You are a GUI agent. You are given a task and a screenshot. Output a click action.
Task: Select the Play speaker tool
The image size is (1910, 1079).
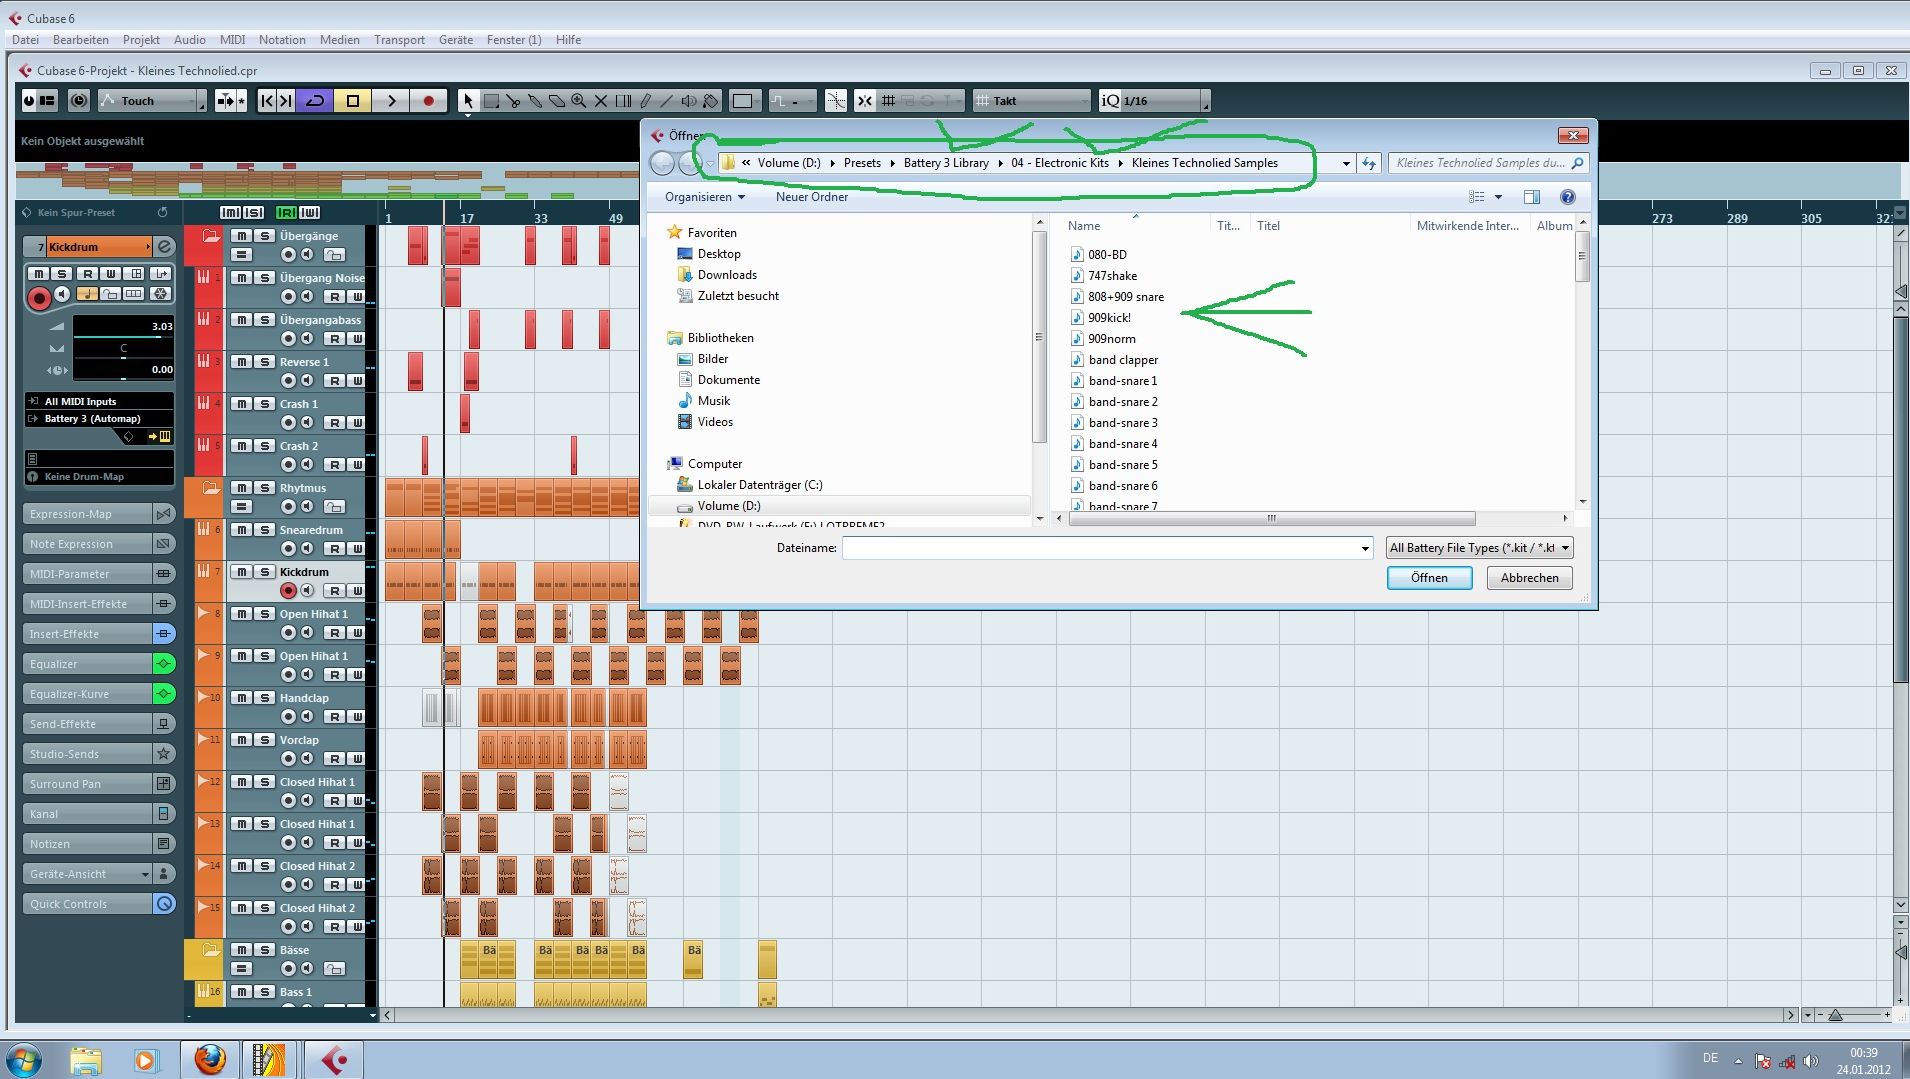tap(689, 101)
